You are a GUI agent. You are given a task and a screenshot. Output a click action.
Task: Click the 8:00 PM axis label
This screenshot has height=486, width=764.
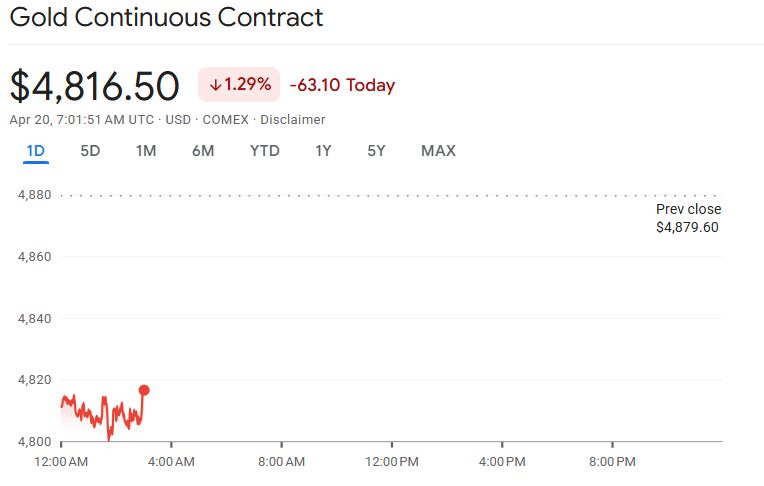[x=612, y=462]
